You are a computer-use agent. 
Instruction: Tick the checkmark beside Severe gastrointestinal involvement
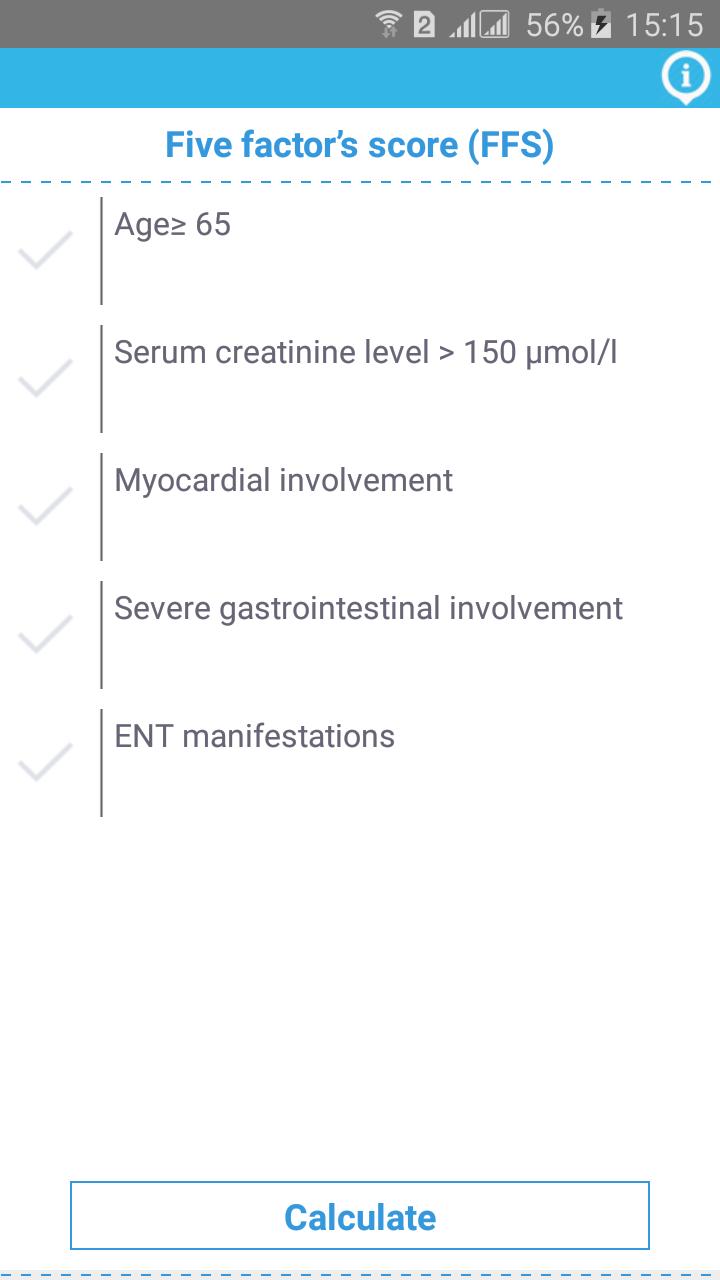(46, 634)
